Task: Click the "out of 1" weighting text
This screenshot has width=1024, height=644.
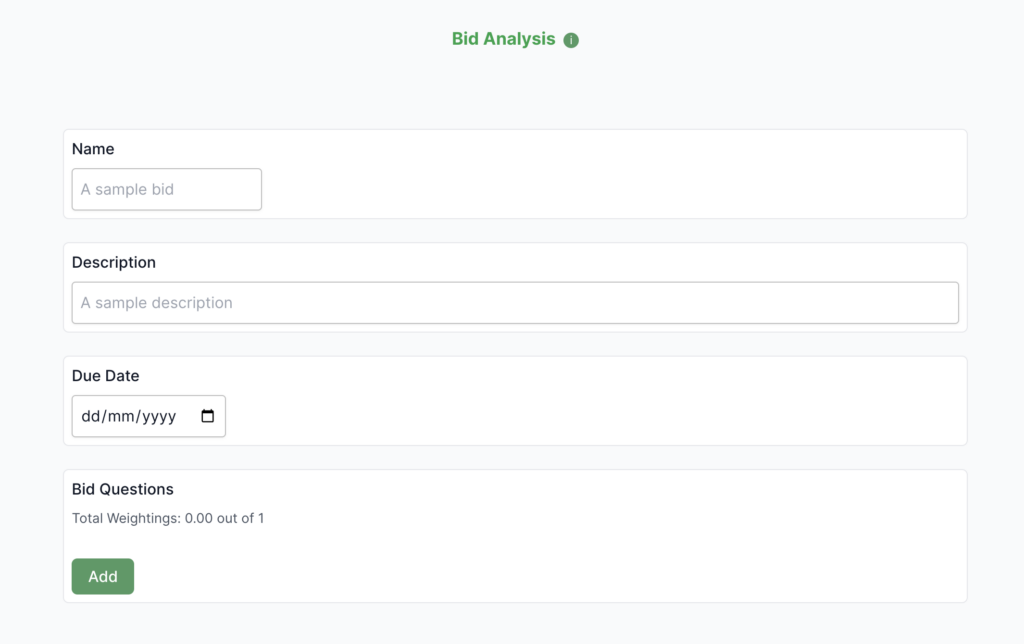Action: point(241,518)
